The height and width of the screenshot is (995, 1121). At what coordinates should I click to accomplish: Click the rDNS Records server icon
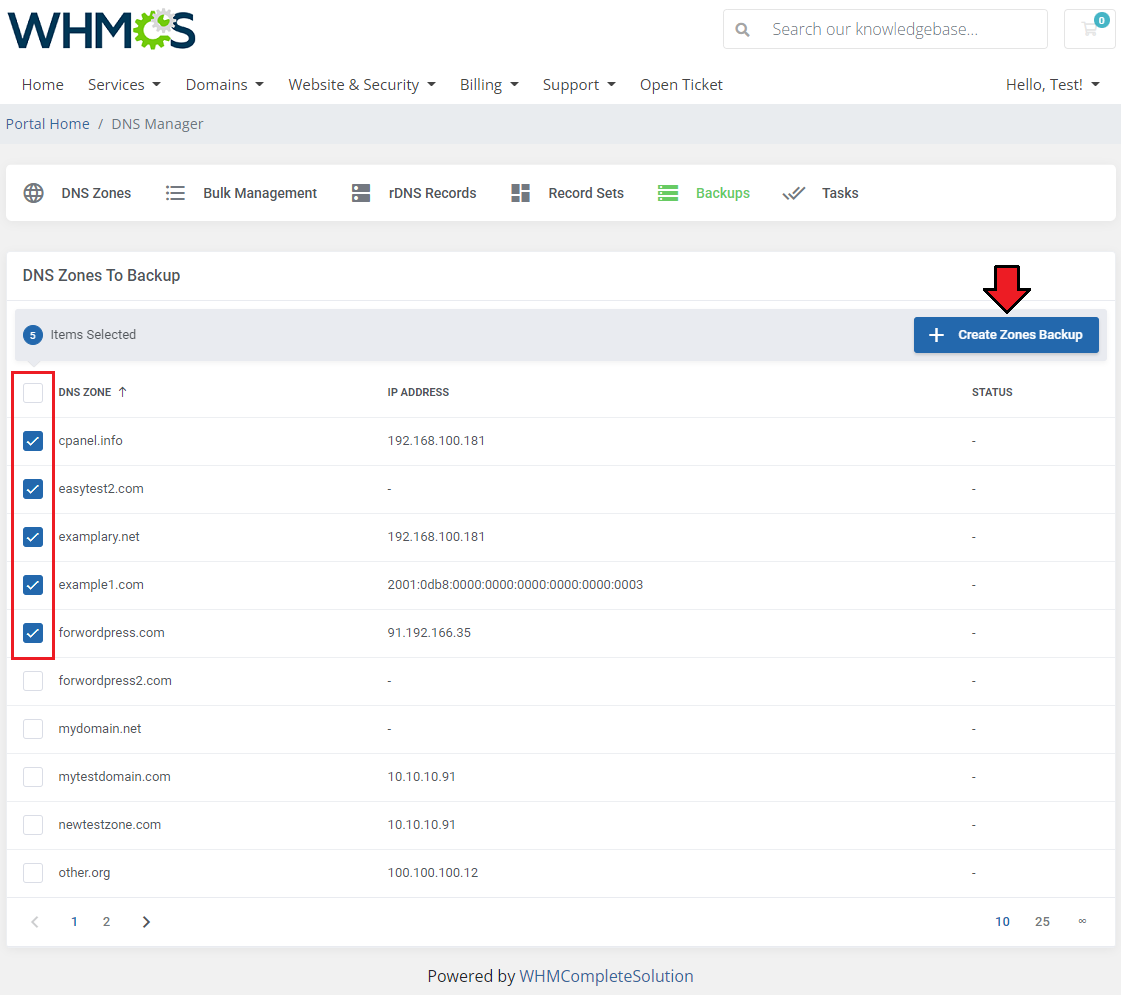(x=361, y=193)
